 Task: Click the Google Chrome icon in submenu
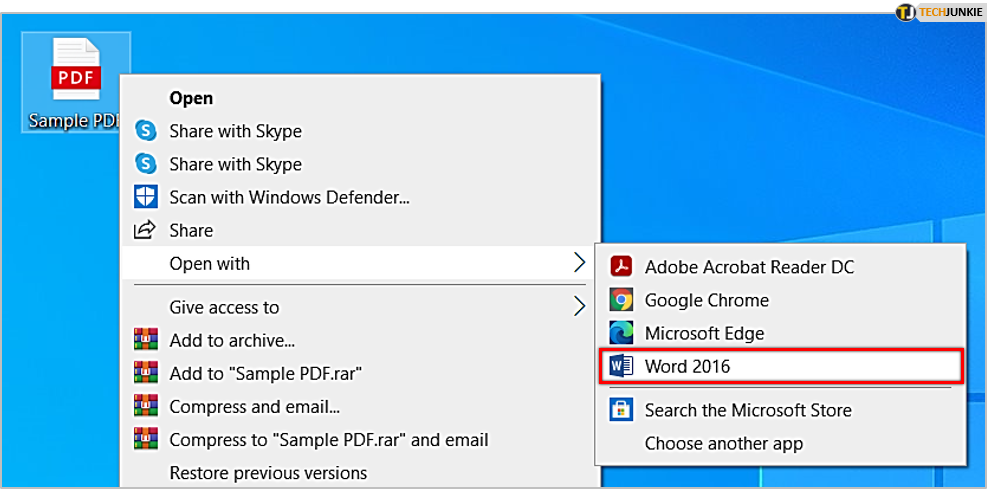coord(622,300)
